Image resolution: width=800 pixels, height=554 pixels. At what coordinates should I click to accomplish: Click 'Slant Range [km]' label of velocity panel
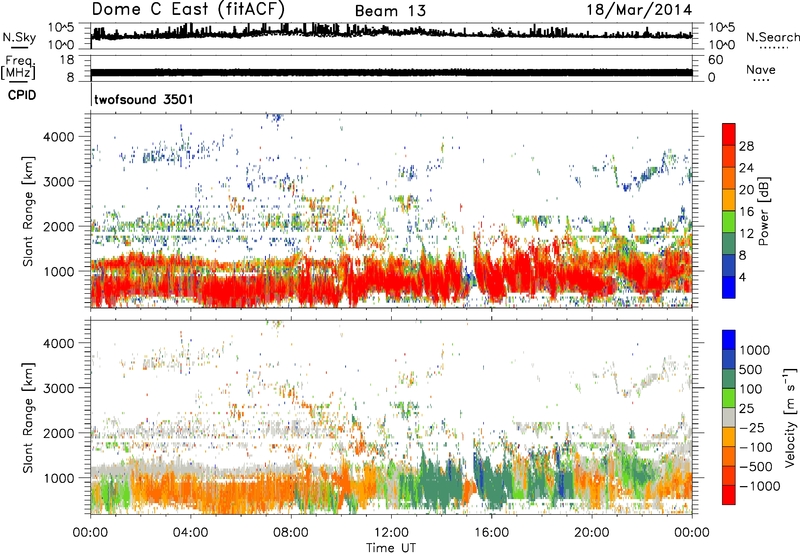click(x=28, y=417)
